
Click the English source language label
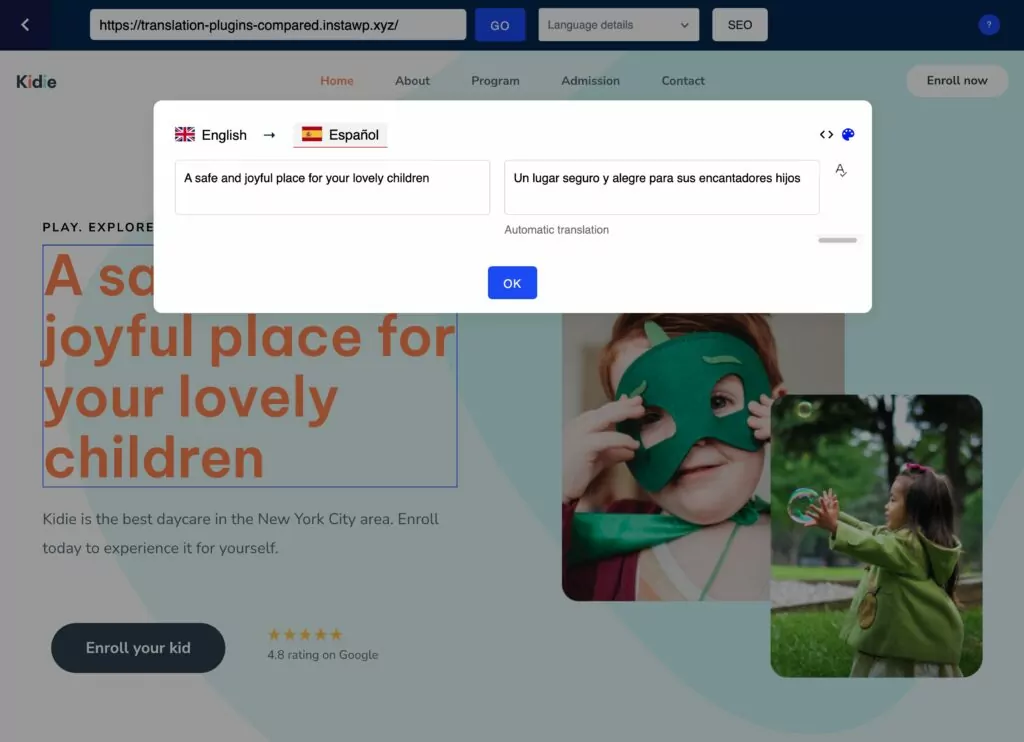tap(224, 135)
